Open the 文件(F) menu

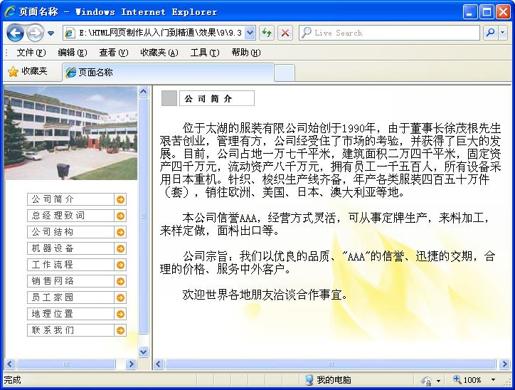pyautogui.click(x=31, y=52)
